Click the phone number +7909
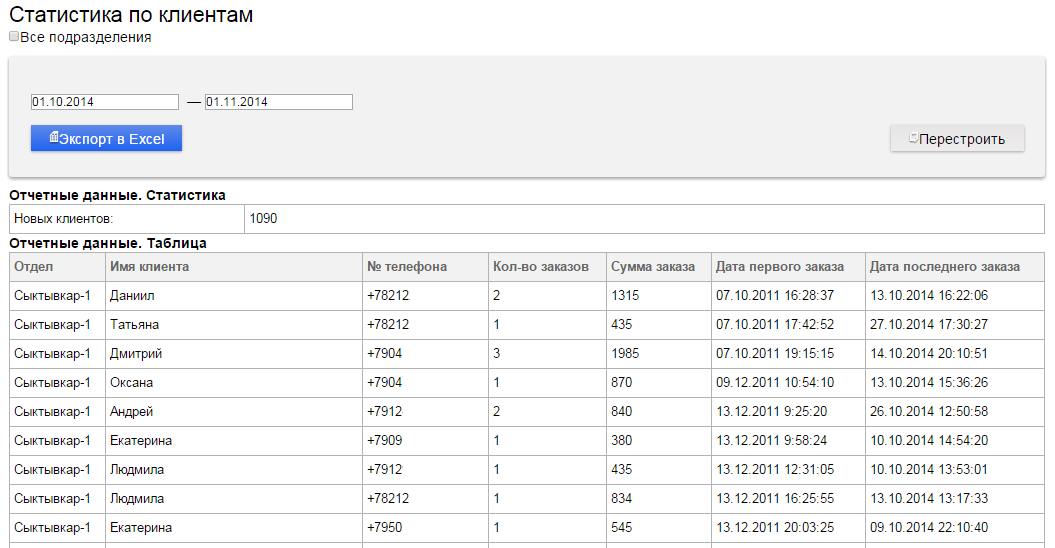 (385, 440)
